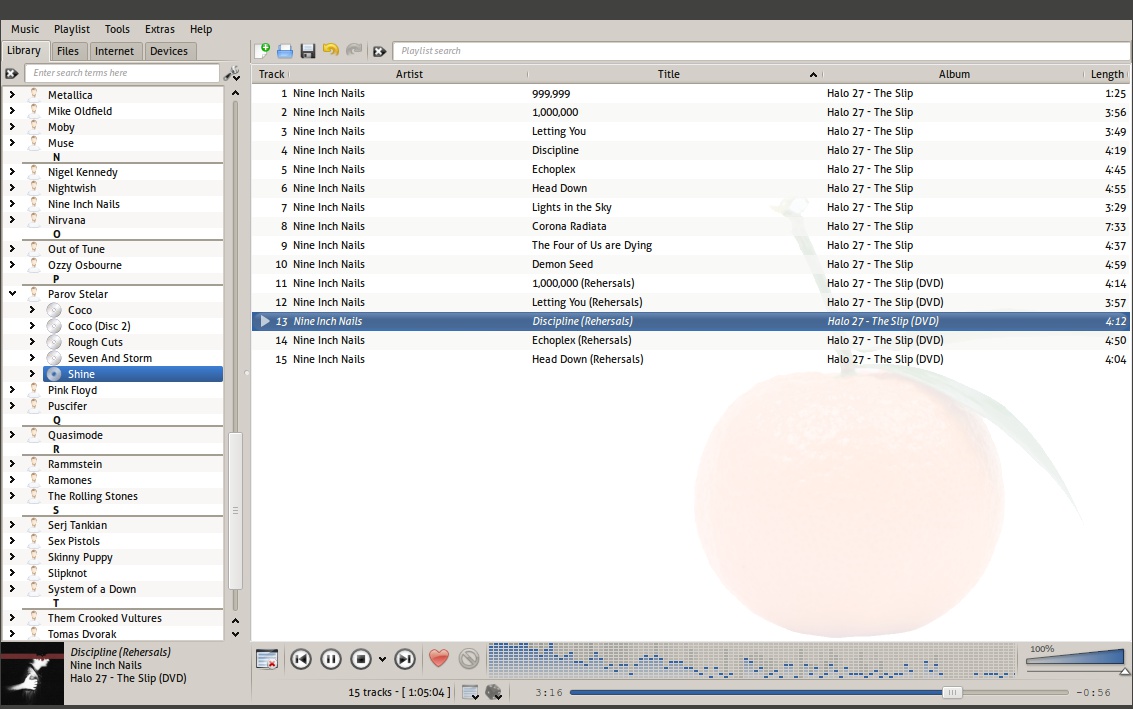Sort playlist by Artist column
Screen dimensions: 1133x709
[x=409, y=74]
